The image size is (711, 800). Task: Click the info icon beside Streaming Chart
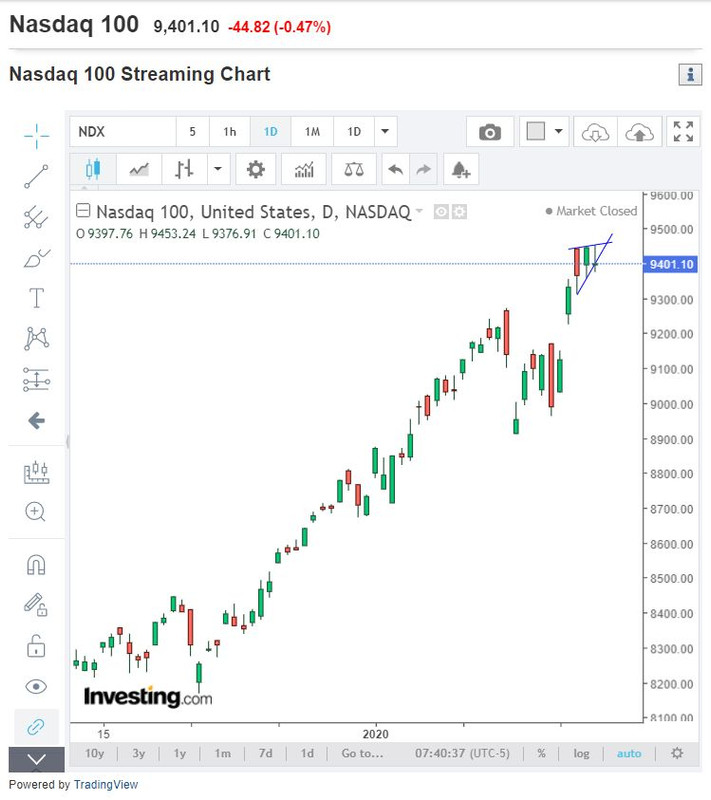coord(690,74)
